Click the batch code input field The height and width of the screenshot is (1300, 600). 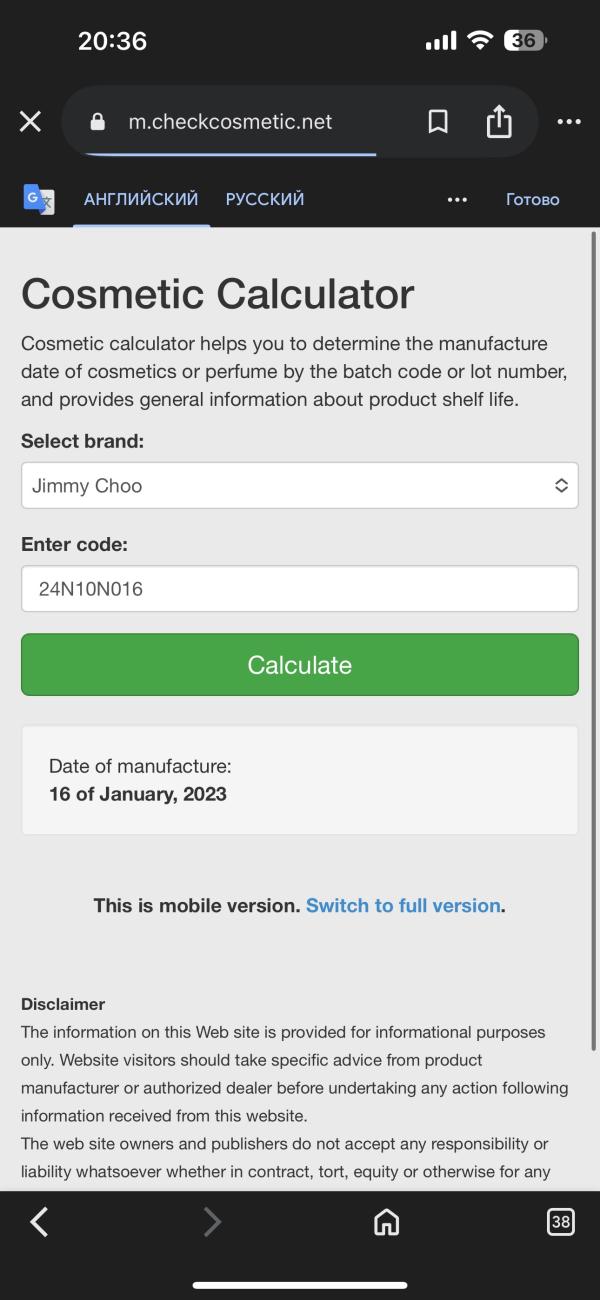tap(300, 589)
